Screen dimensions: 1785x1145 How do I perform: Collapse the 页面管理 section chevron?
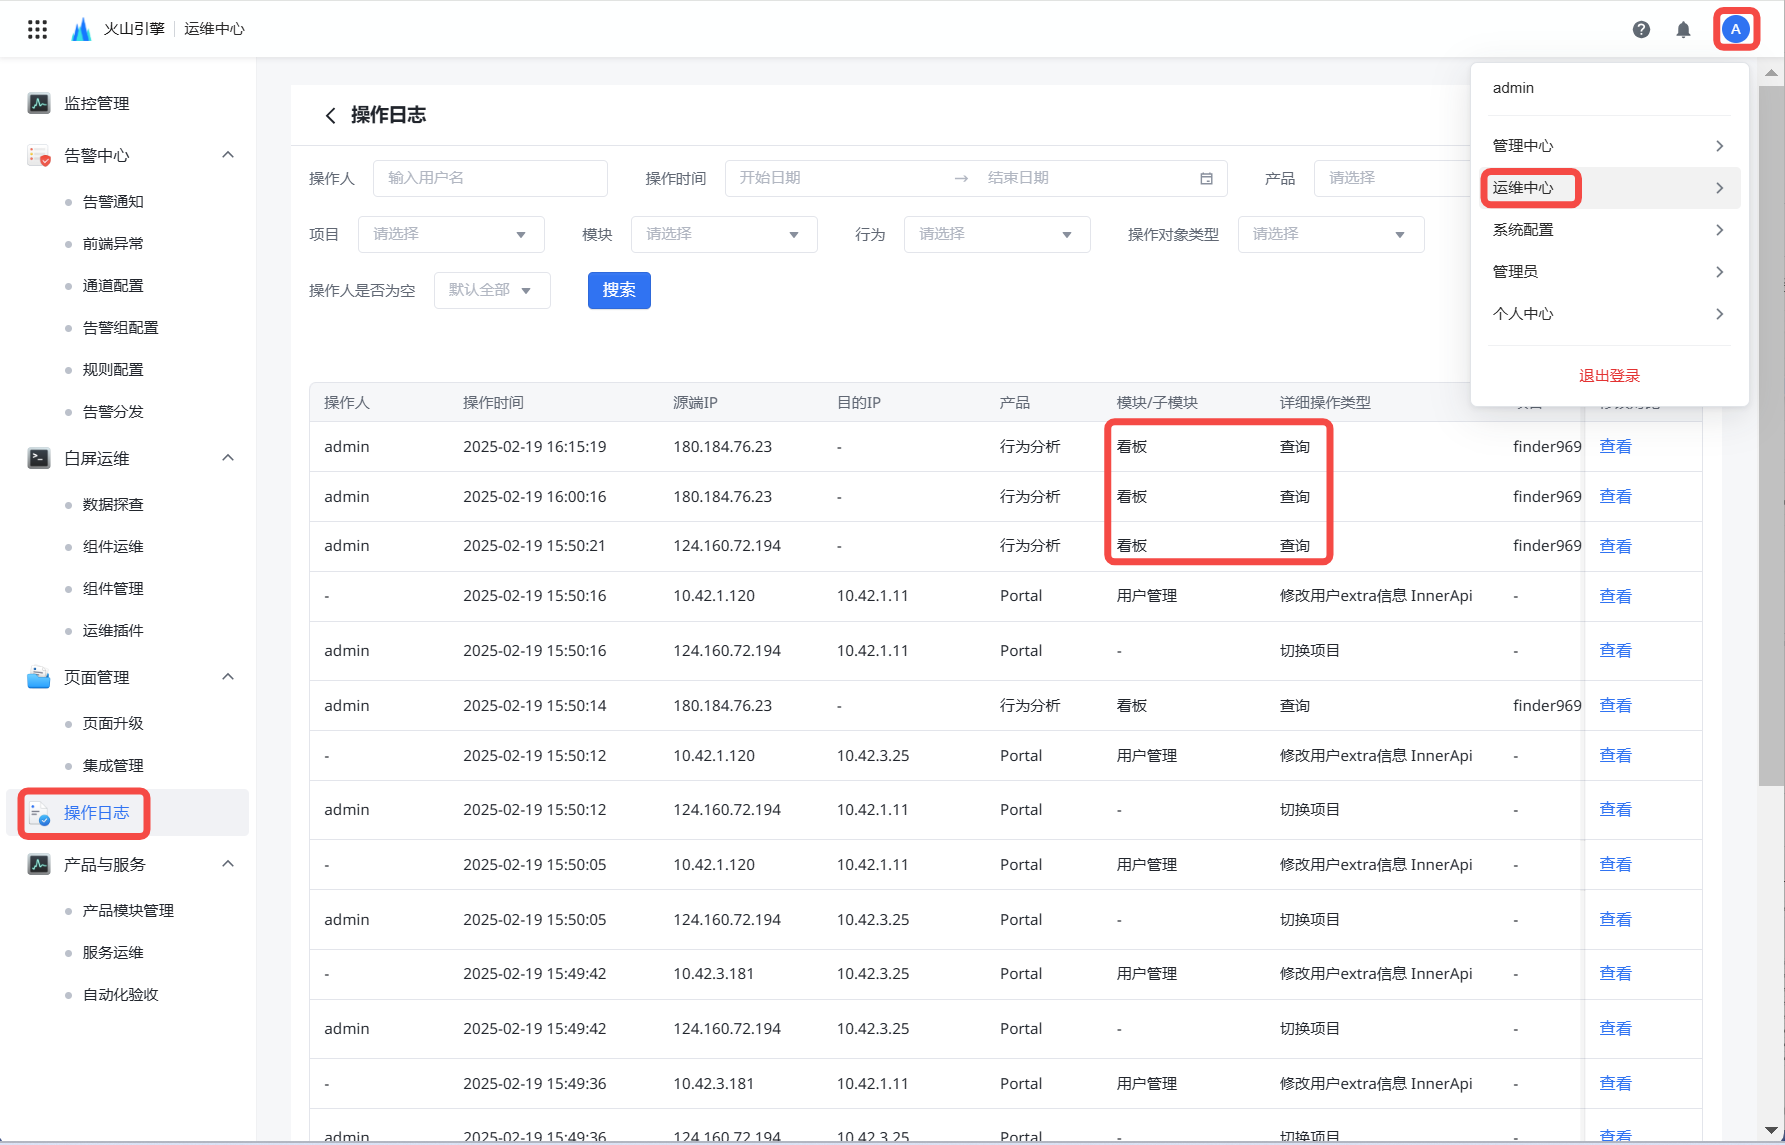coord(228,677)
